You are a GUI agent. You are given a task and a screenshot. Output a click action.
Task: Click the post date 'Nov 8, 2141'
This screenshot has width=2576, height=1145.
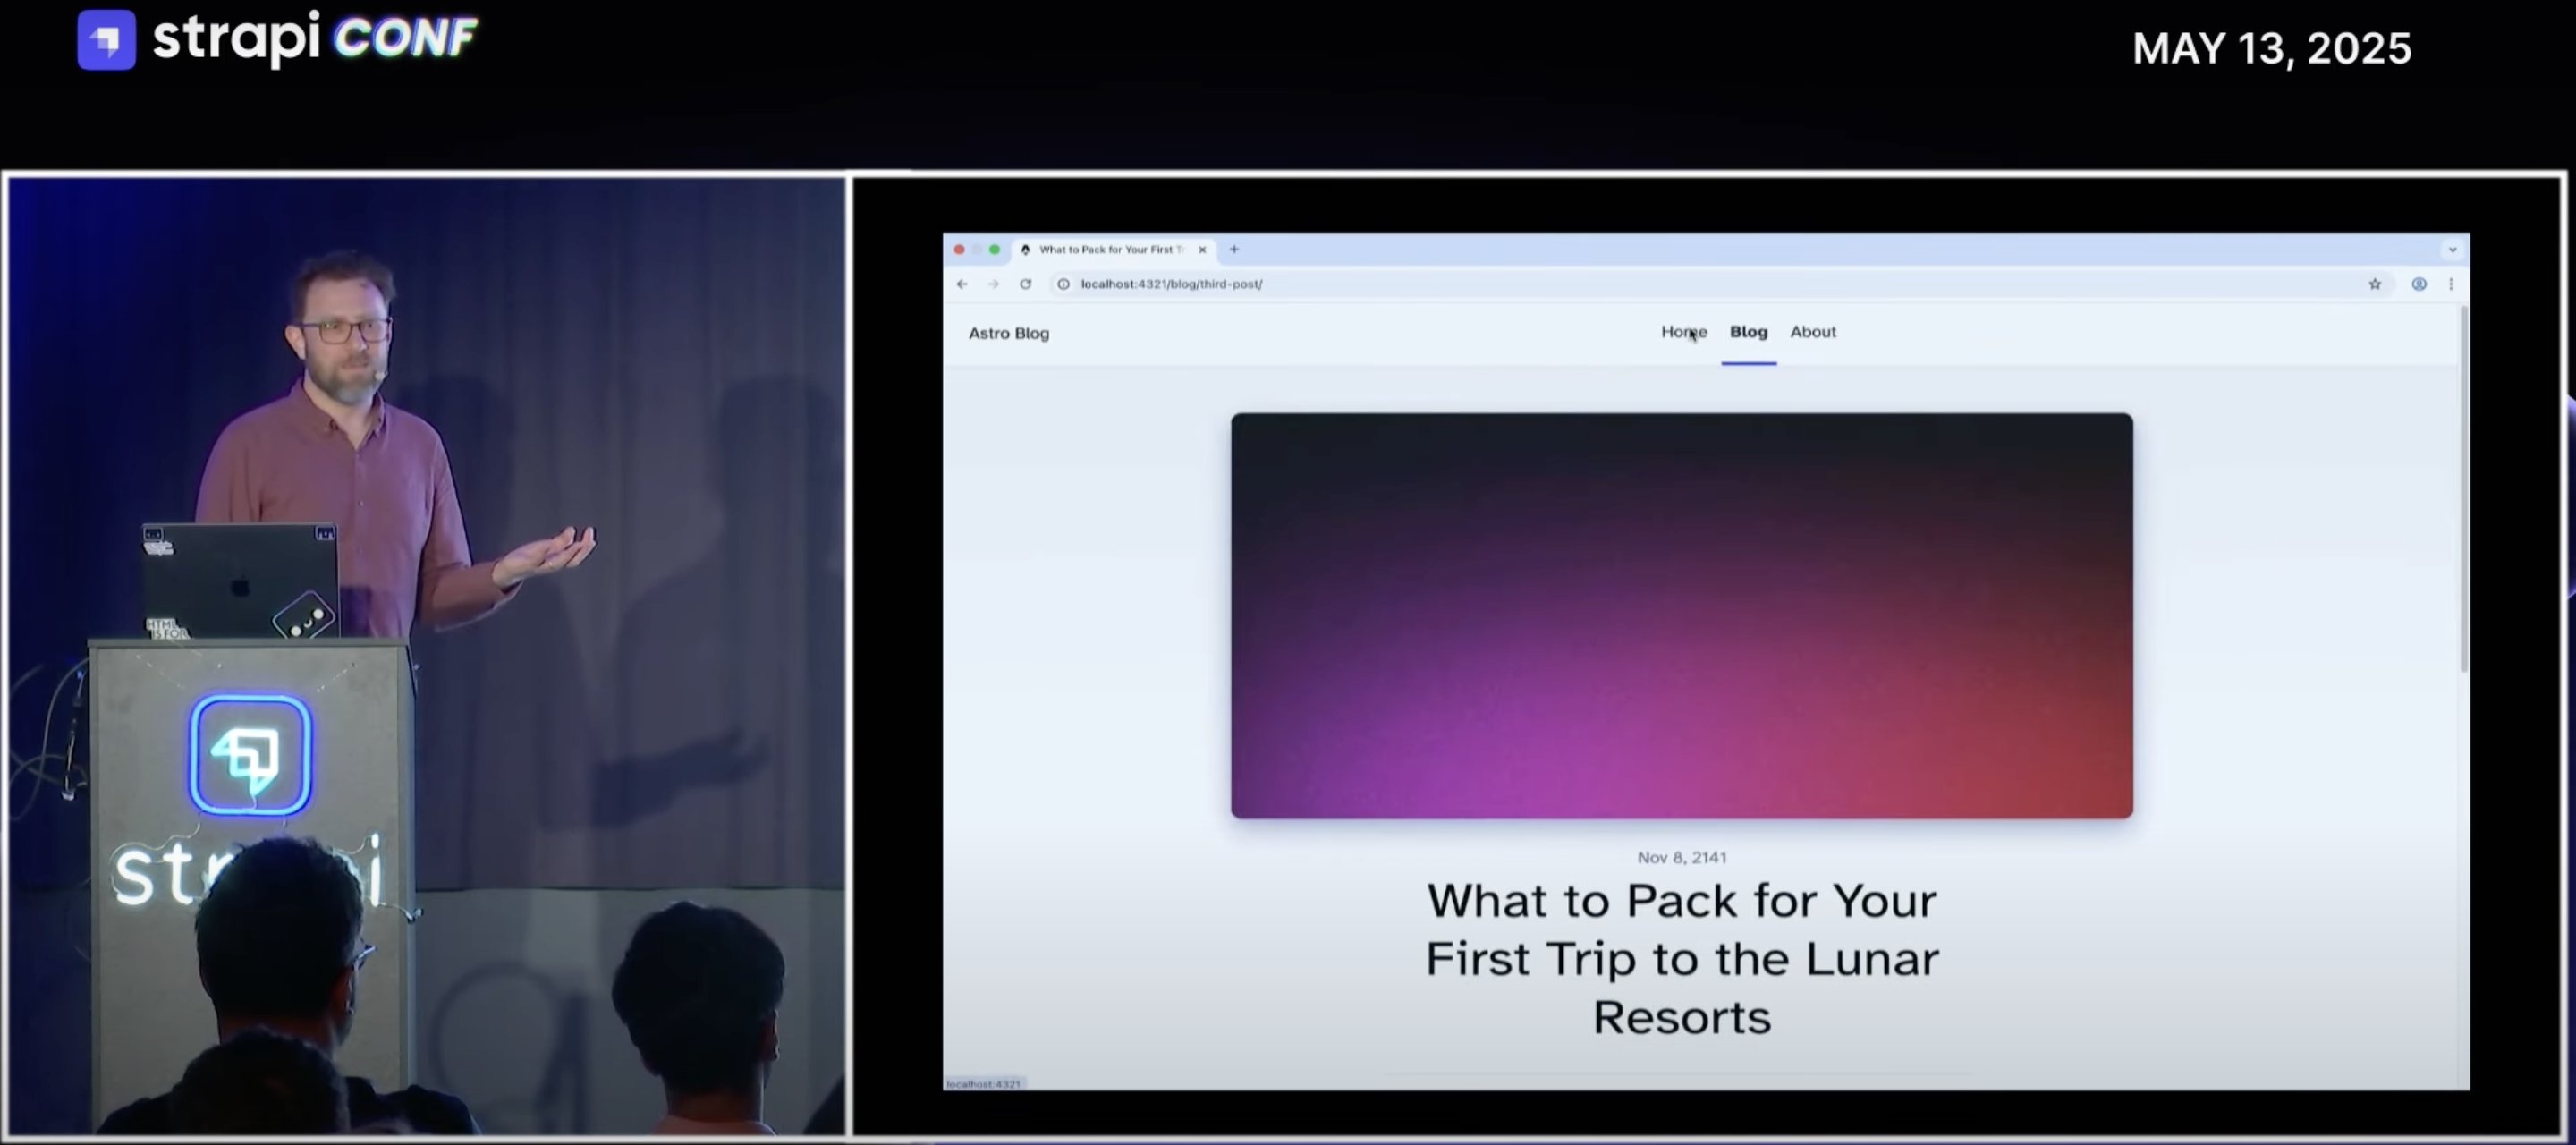[1681, 857]
